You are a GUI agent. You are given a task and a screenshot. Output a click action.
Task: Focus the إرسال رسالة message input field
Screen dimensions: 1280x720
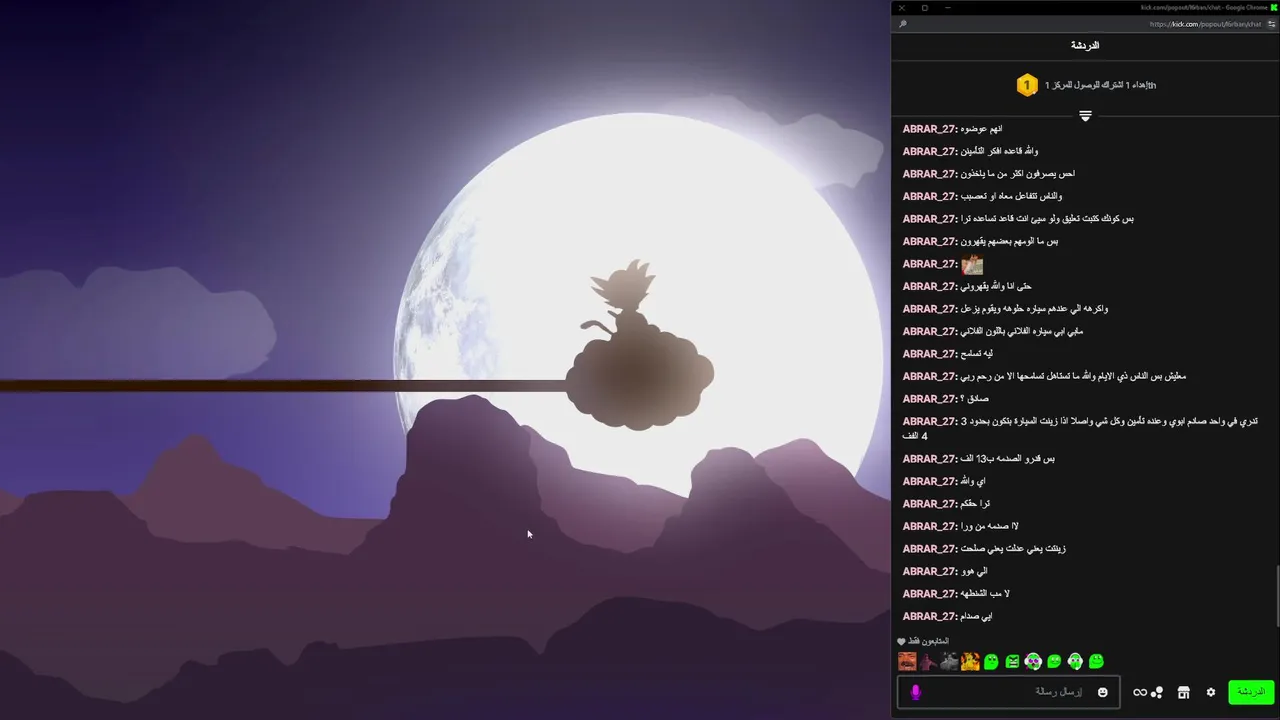1009,692
